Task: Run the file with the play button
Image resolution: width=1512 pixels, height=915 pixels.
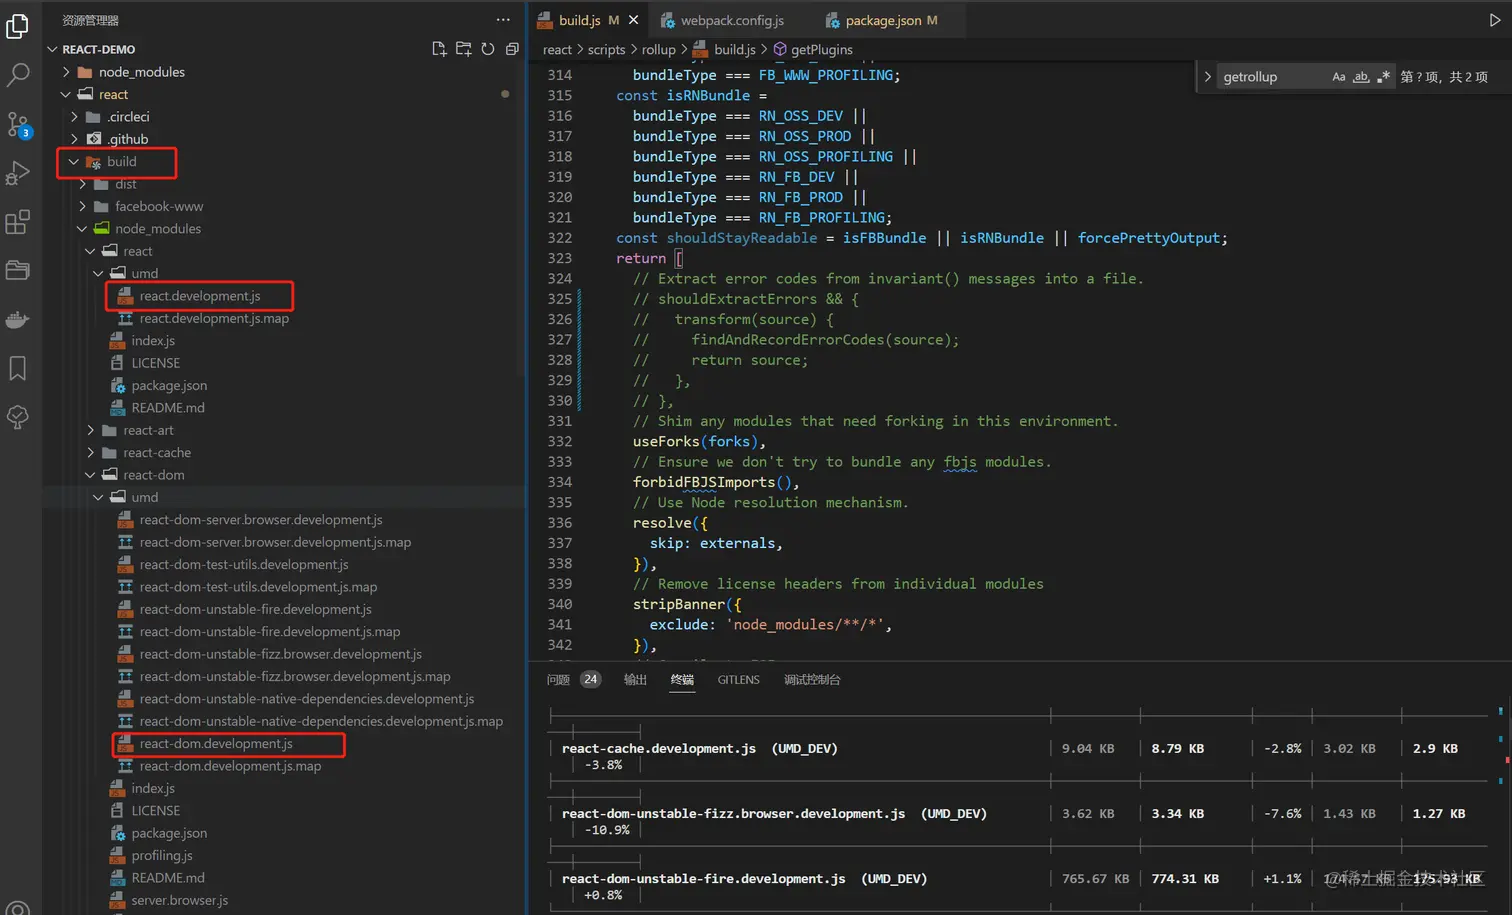Action: (x=1494, y=20)
